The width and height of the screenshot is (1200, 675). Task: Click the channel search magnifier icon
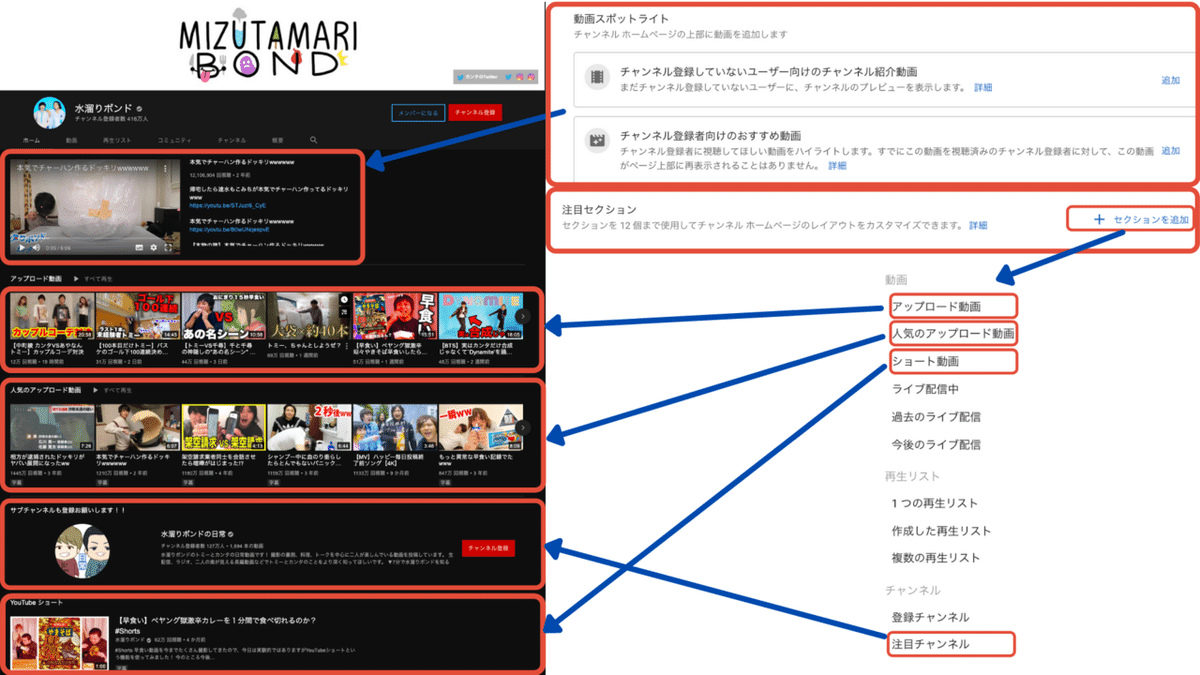(313, 141)
